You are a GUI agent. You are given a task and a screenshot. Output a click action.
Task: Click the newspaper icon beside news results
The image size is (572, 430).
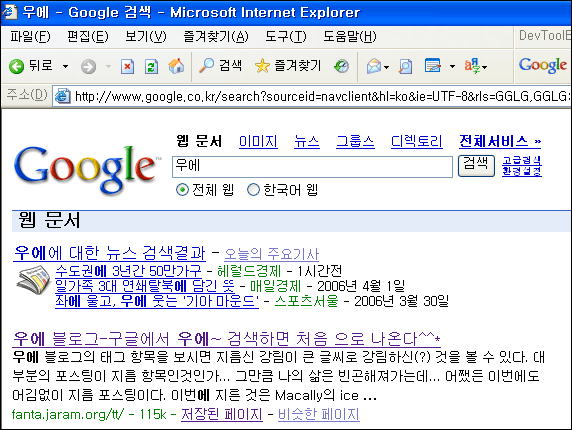point(33,279)
